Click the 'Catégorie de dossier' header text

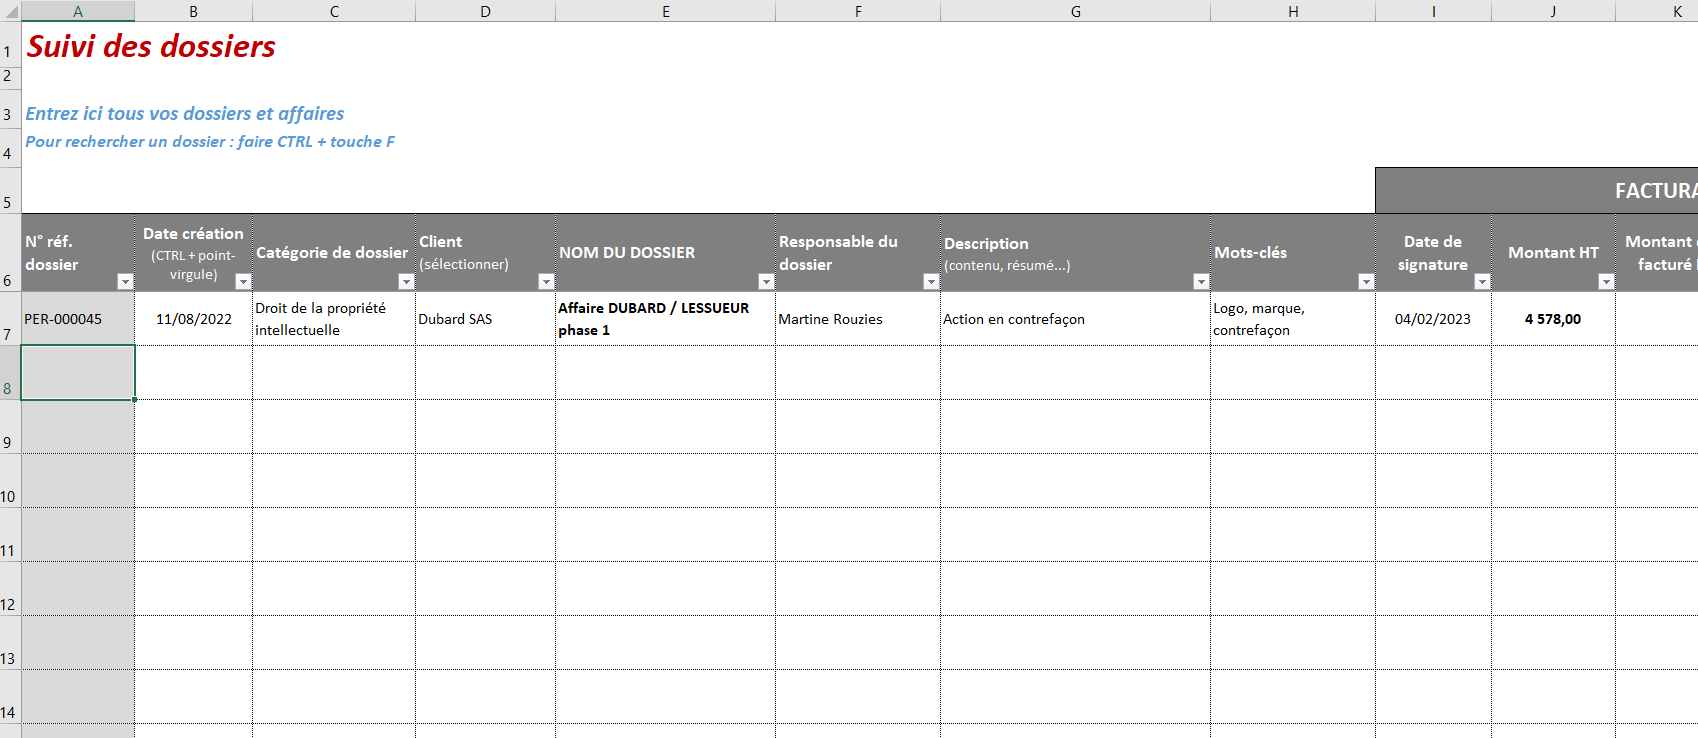point(332,253)
